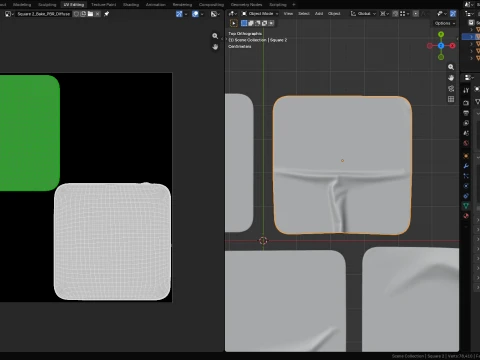Choose the Intersect selection mode icon
Screen dimensions: 480x360
[x=271, y=23]
